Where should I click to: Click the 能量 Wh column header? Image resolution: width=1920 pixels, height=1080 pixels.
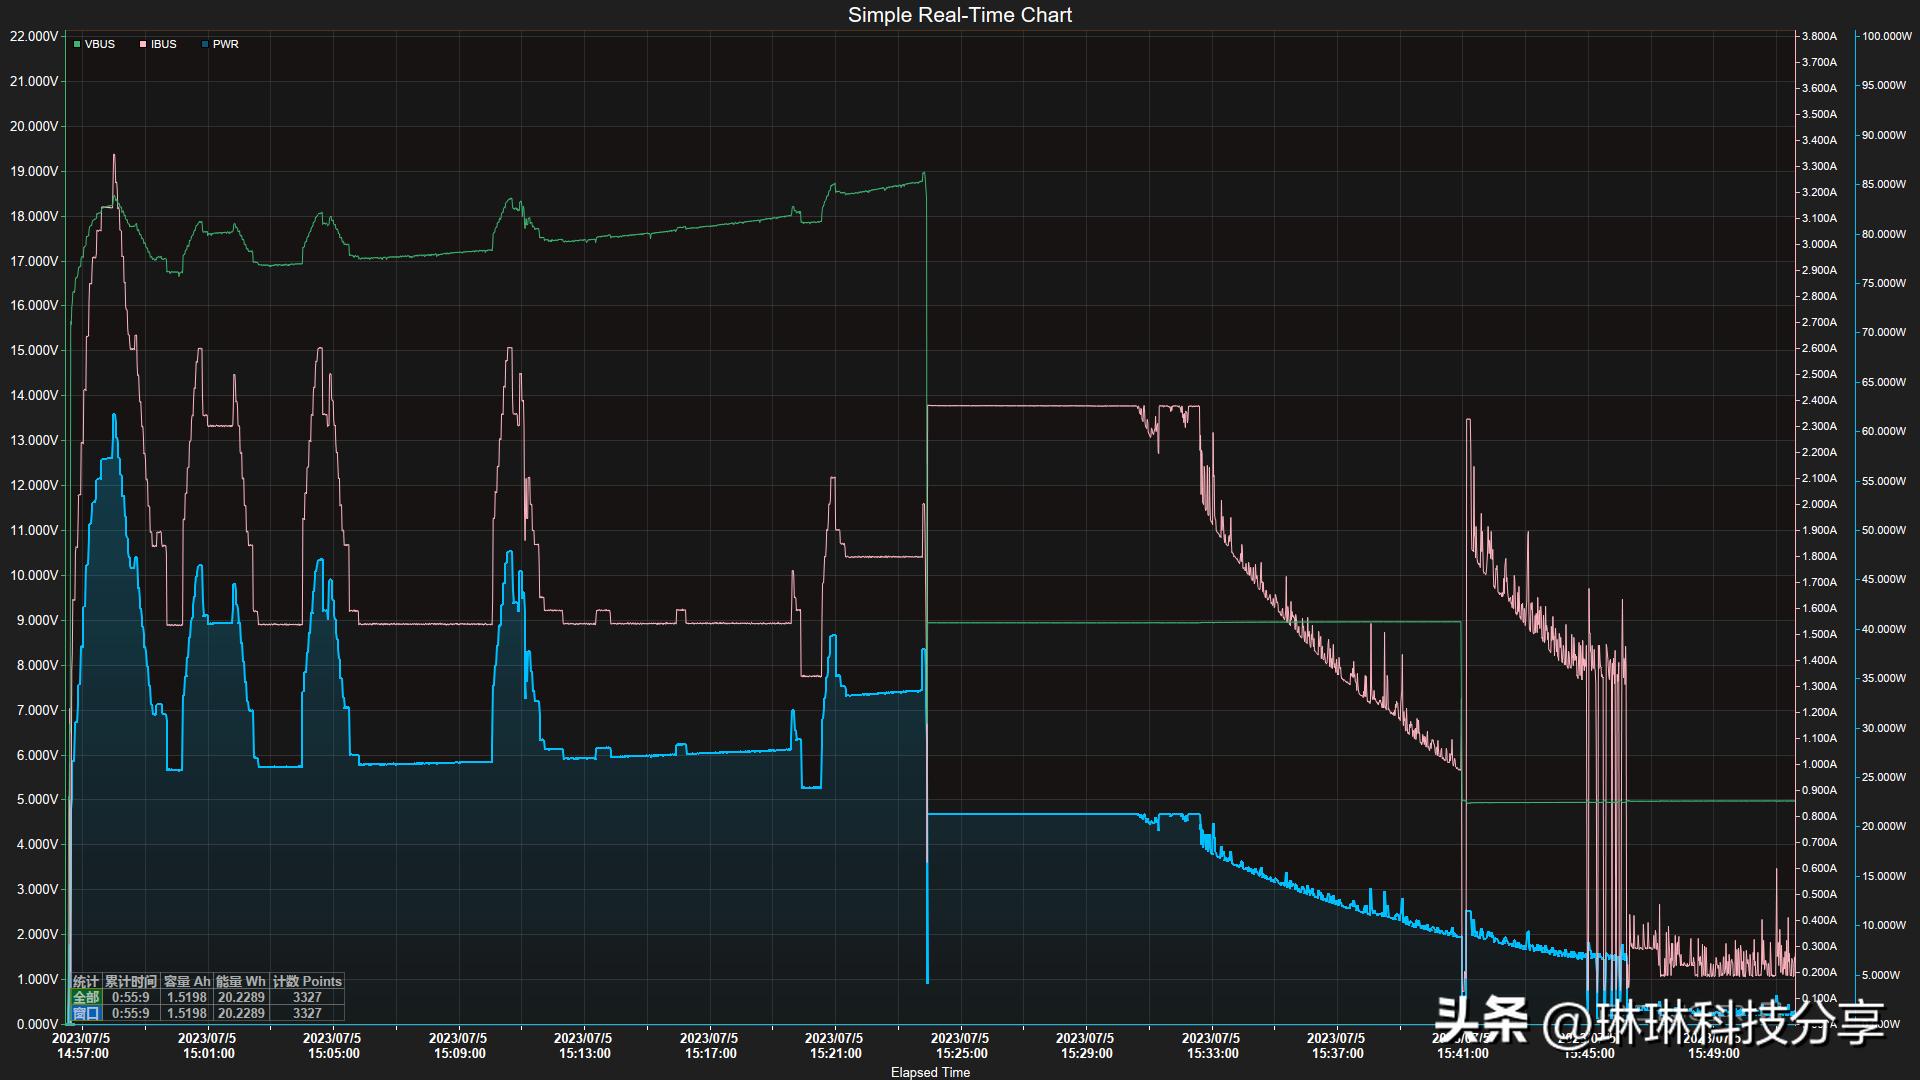[241, 981]
